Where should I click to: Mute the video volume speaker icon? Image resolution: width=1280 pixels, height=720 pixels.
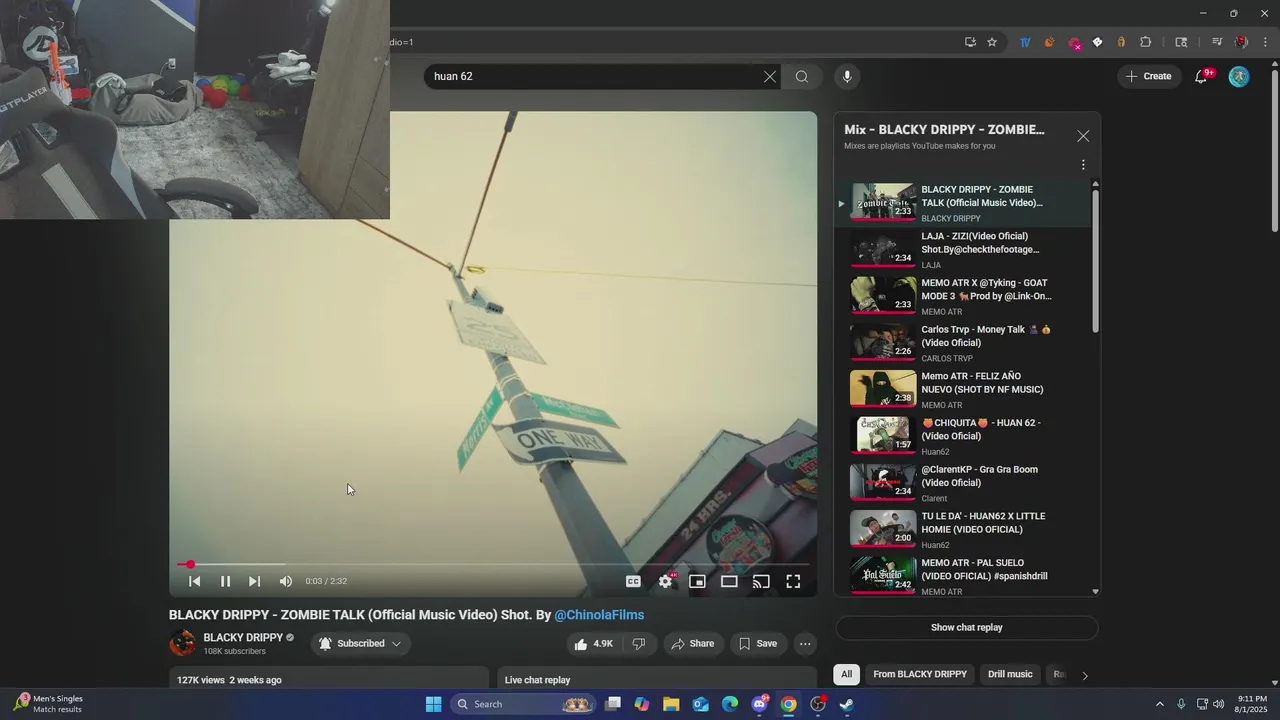(286, 581)
